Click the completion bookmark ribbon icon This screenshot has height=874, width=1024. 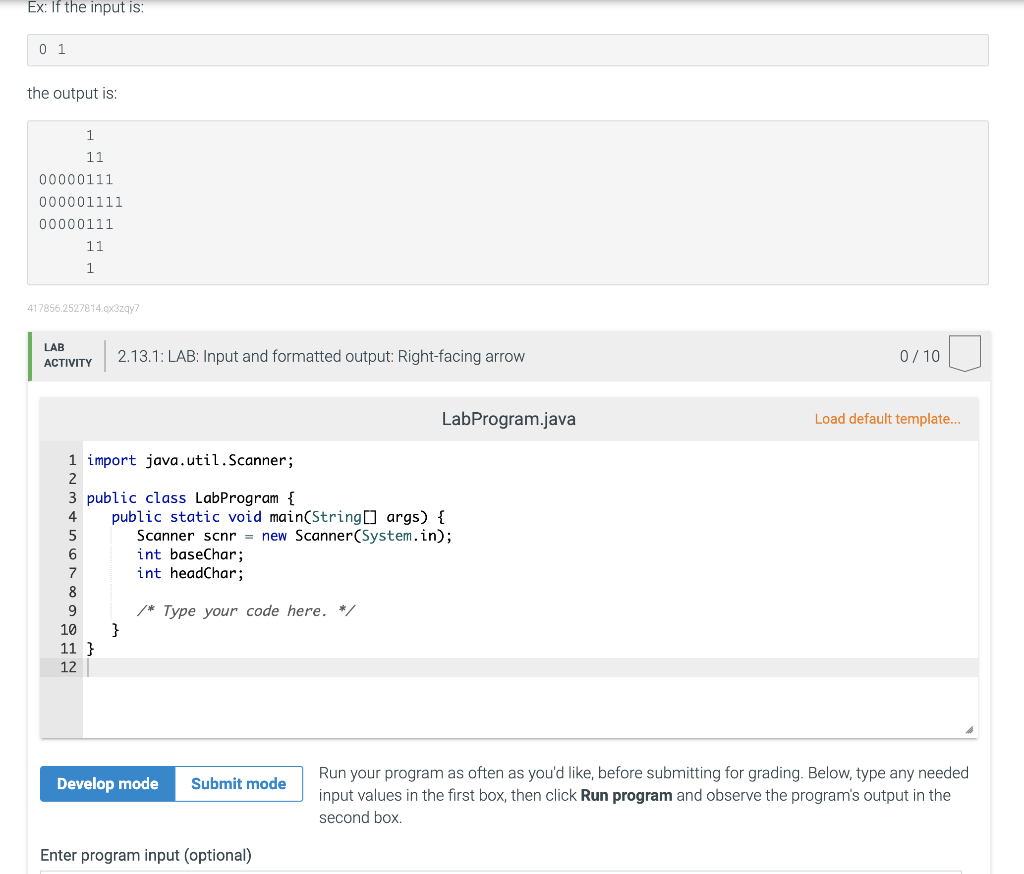(x=964, y=353)
